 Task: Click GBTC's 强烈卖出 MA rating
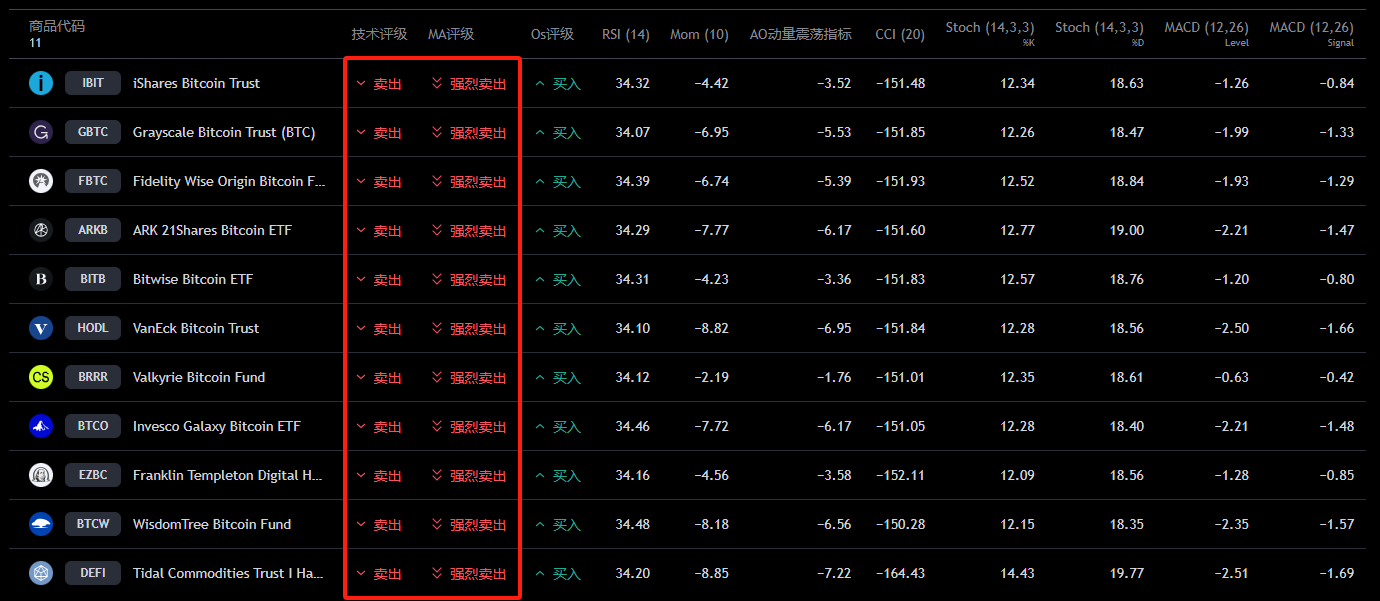click(469, 133)
